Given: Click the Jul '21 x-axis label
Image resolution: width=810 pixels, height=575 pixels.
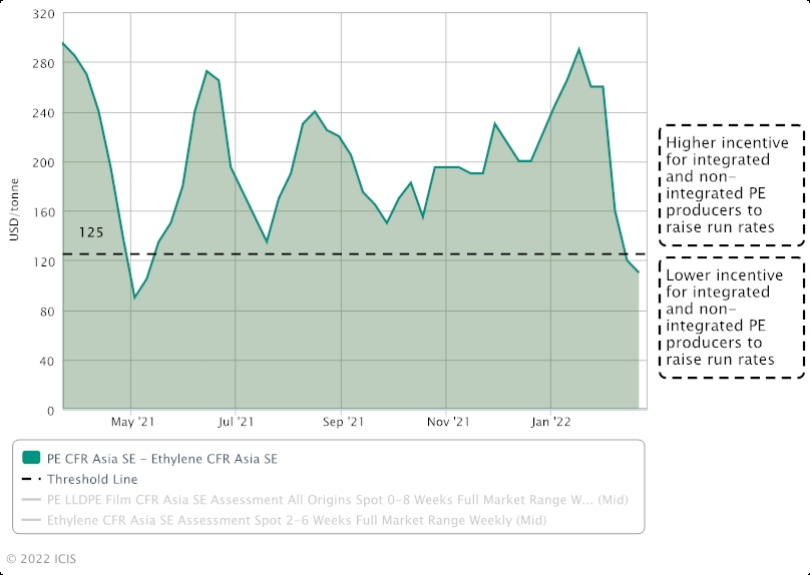Looking at the screenshot, I should tap(236, 422).
